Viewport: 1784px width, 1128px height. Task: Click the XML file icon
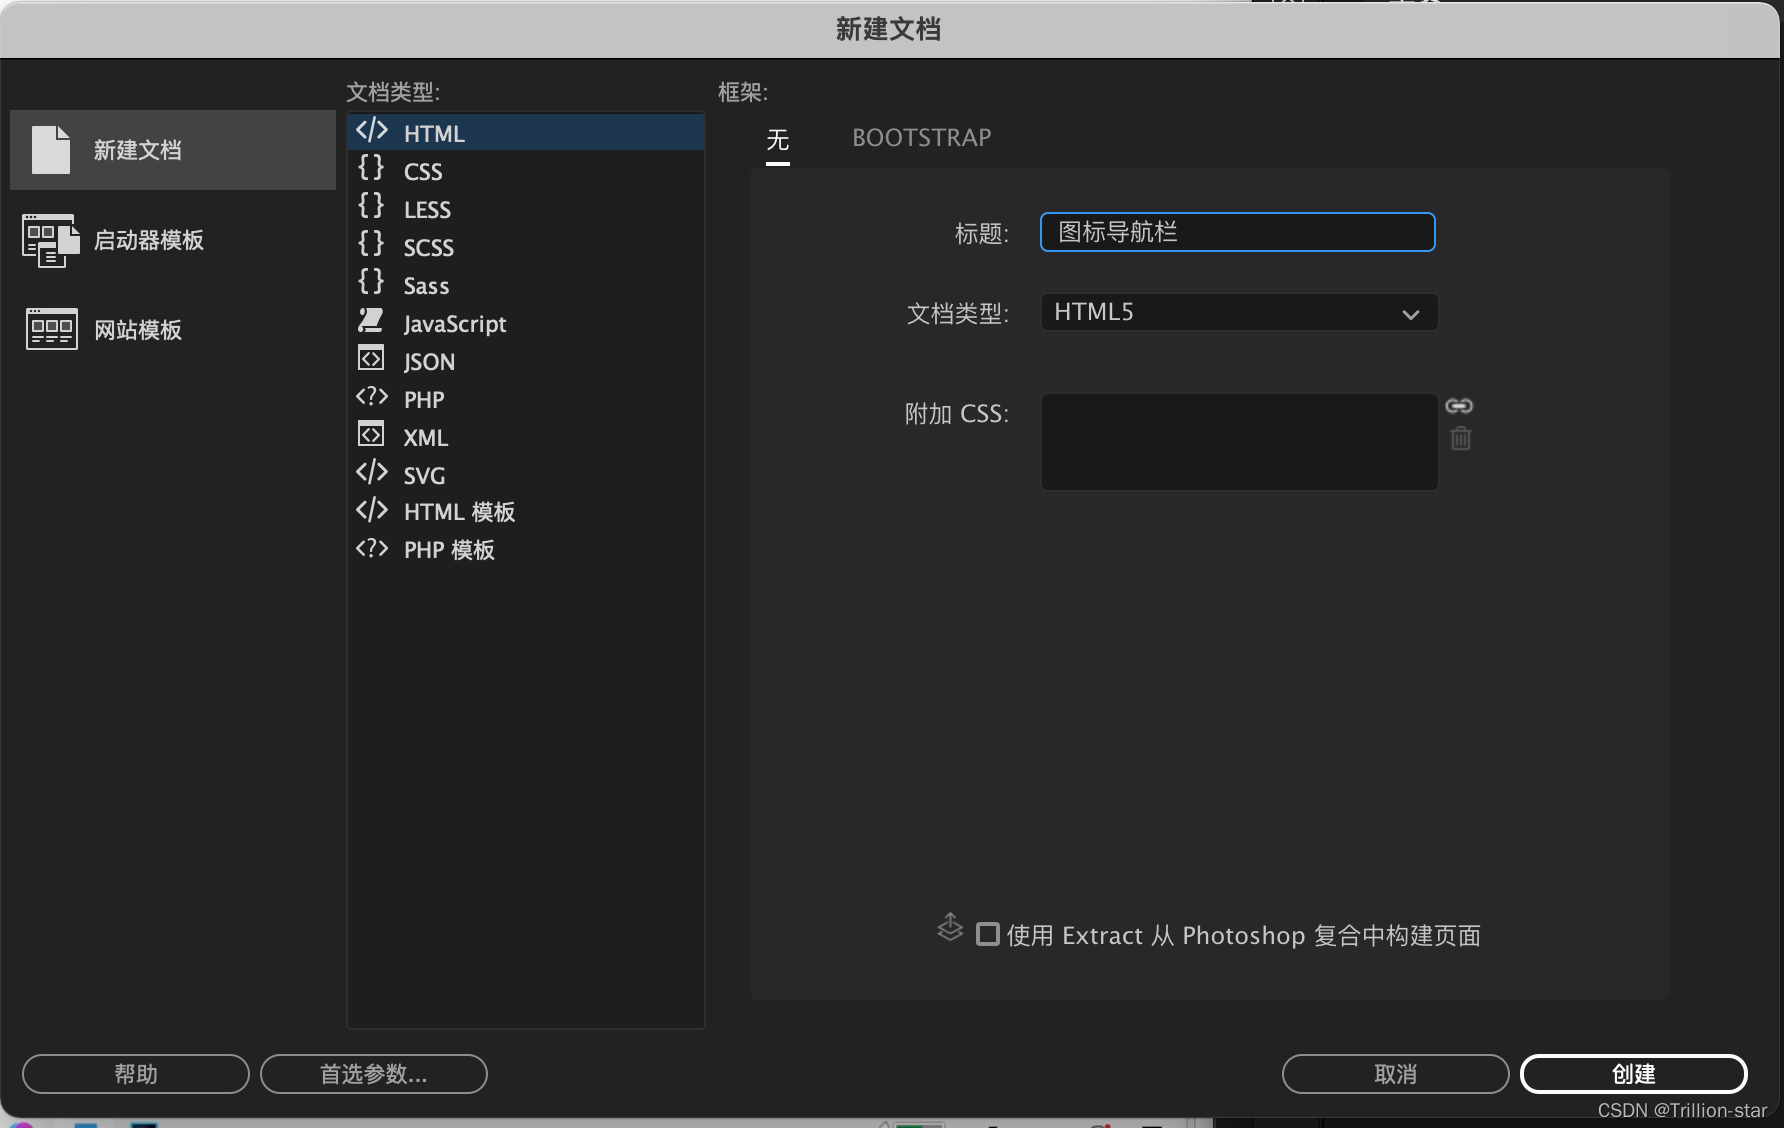(x=371, y=435)
